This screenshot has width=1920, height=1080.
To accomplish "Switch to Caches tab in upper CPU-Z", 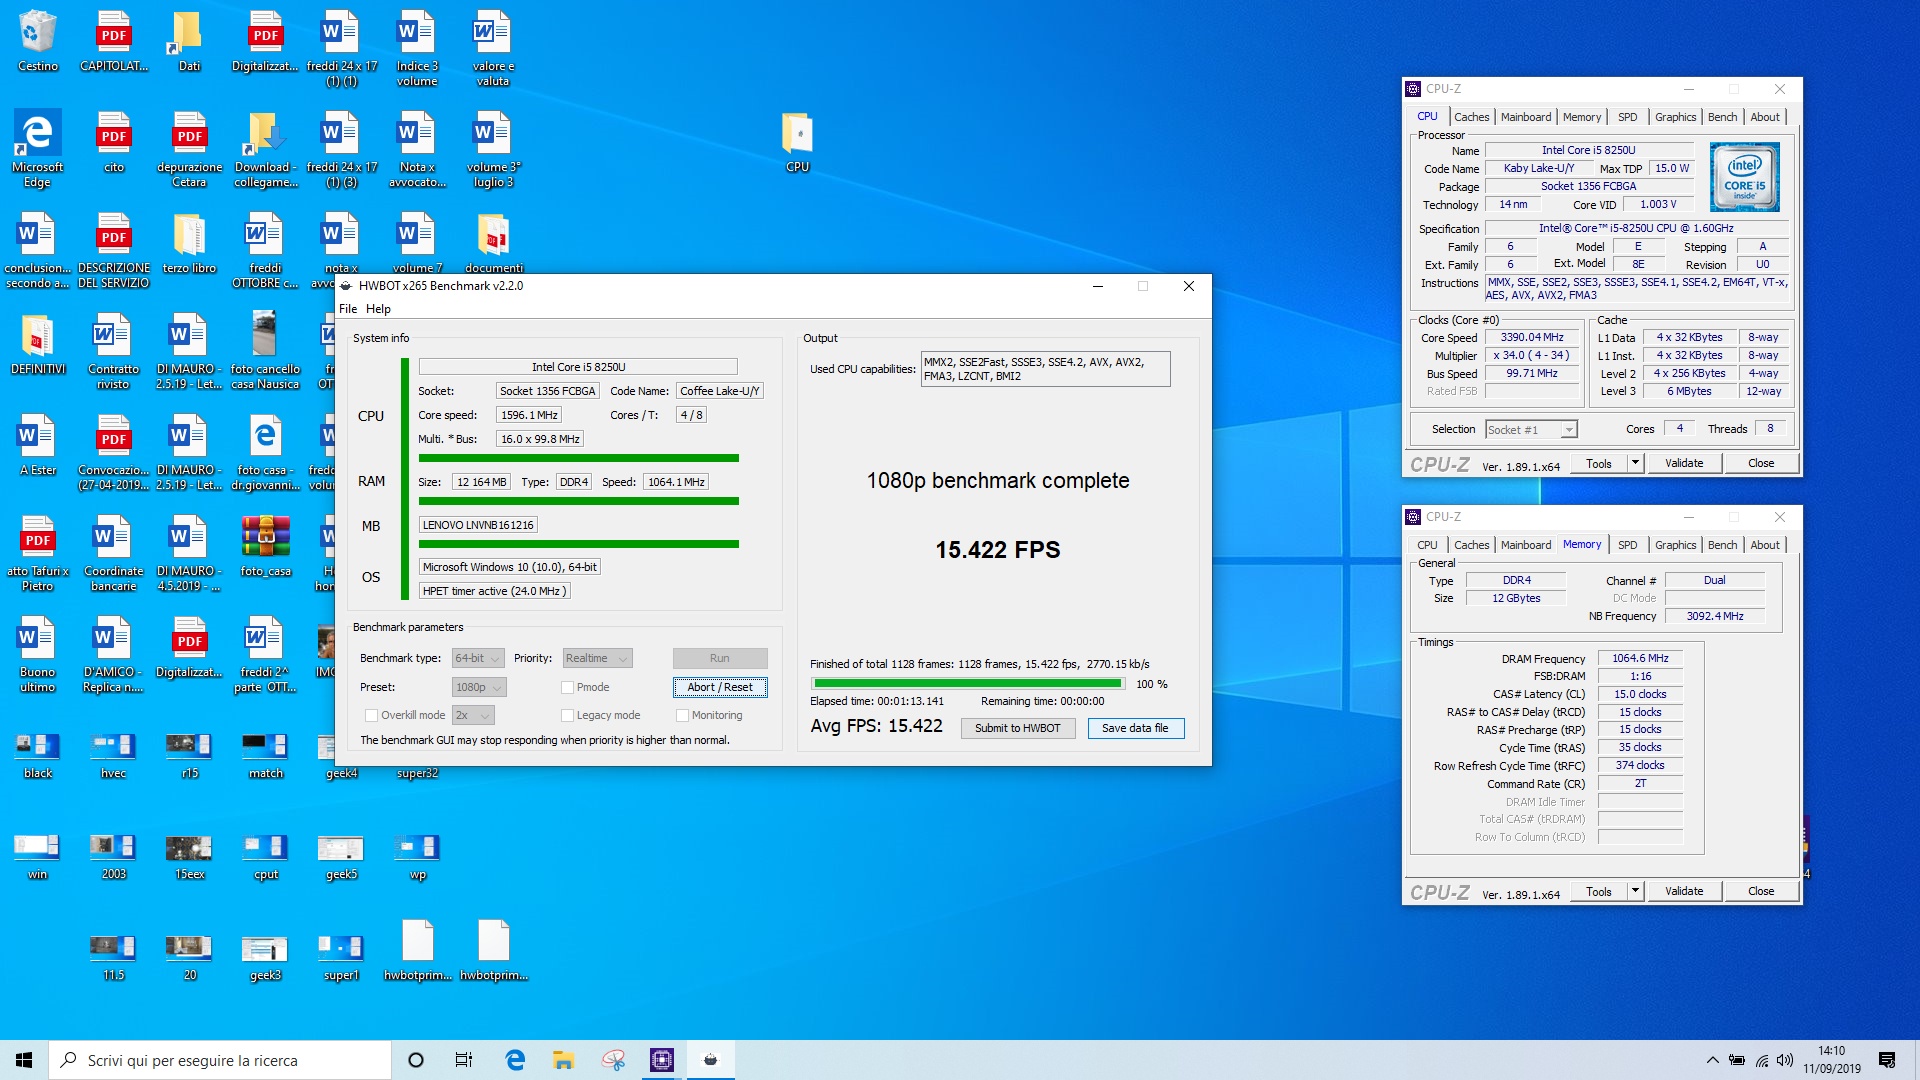I will [1471, 117].
